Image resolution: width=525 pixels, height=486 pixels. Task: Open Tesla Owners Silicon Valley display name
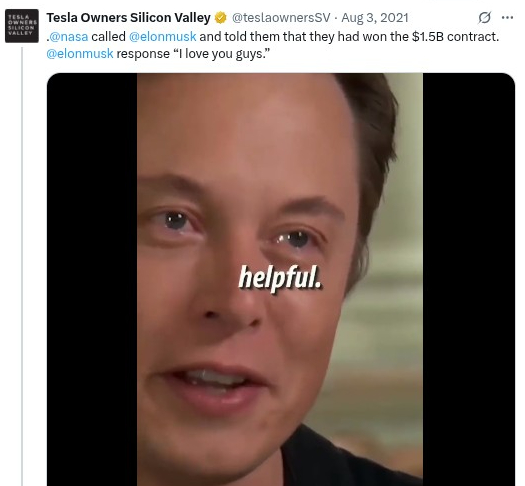(x=129, y=18)
